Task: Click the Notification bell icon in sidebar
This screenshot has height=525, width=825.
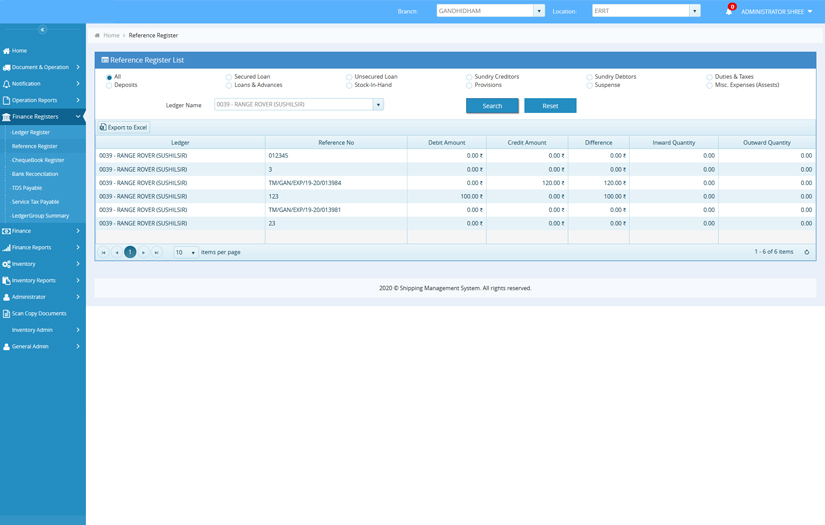Action: (6, 84)
